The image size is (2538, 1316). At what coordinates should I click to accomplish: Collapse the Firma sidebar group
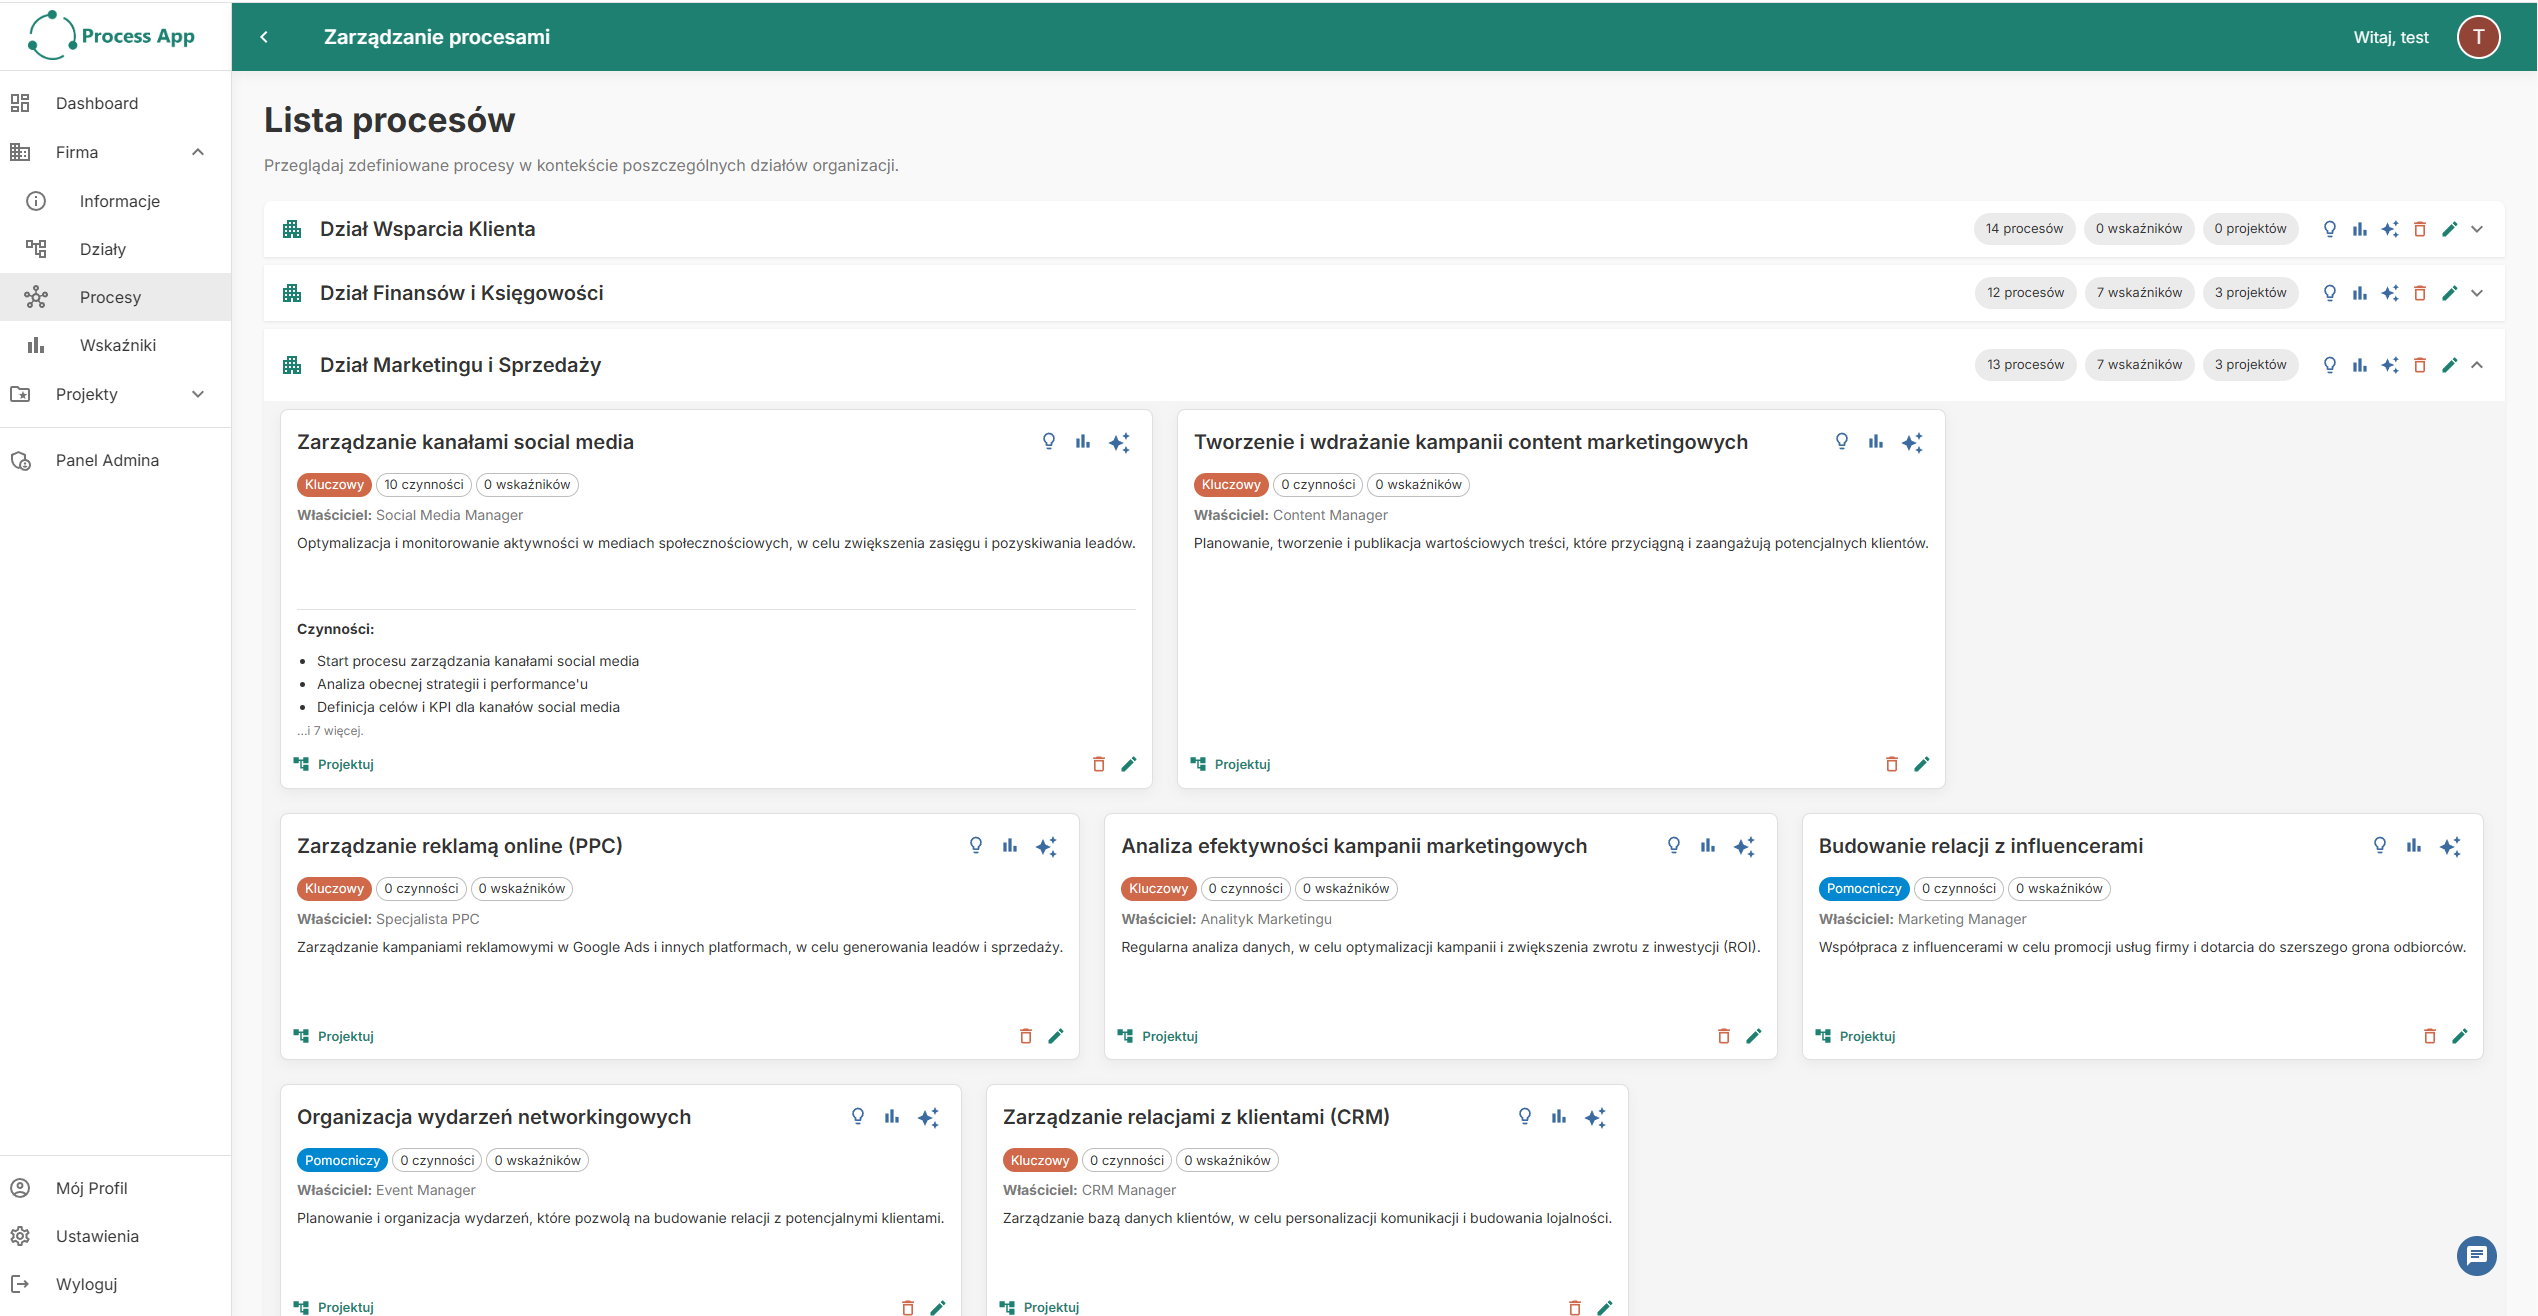point(198,152)
